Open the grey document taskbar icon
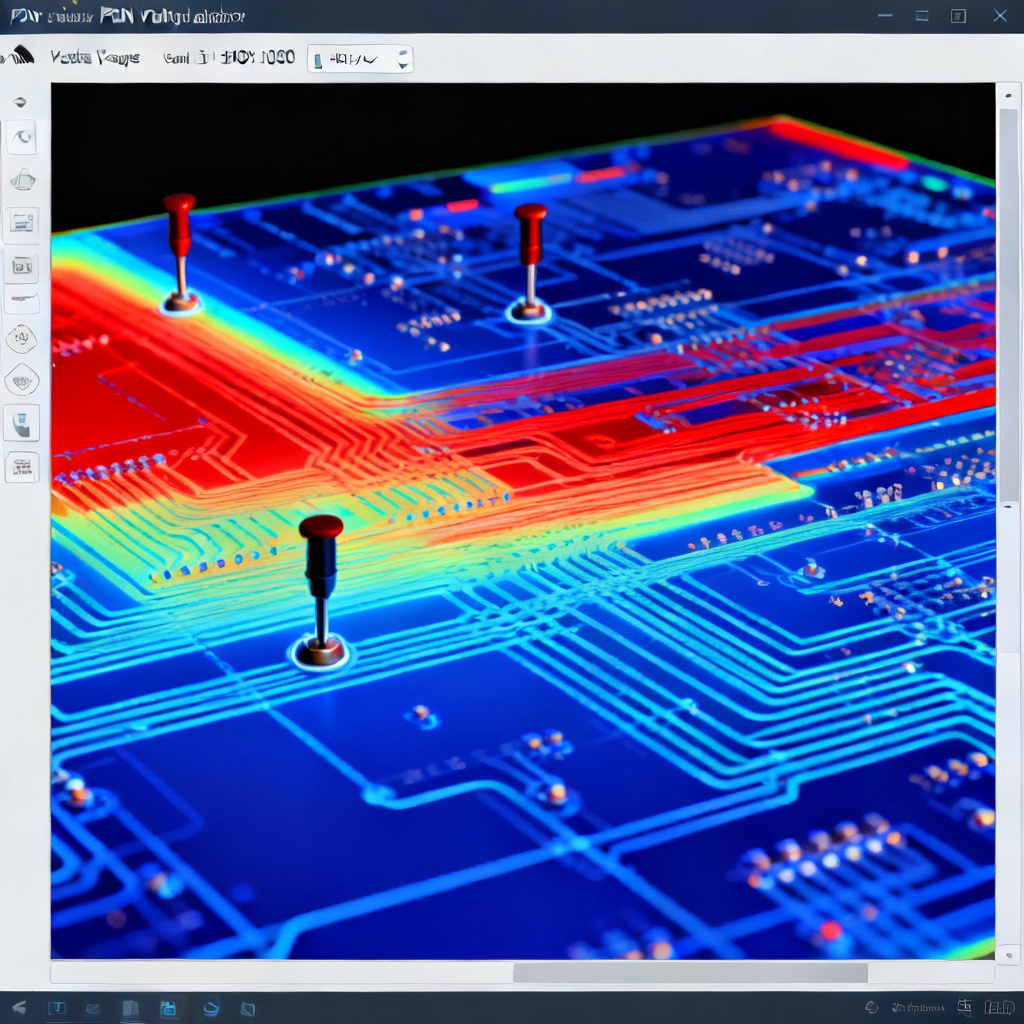The image size is (1024, 1024). click(x=131, y=1009)
